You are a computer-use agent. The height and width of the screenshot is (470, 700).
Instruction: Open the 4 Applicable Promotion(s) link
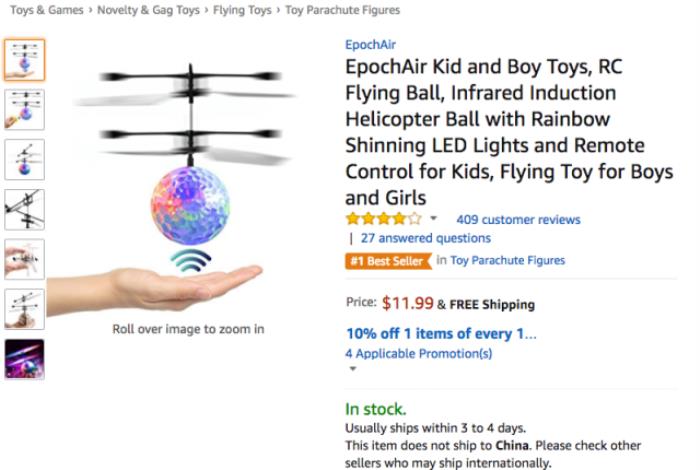pyautogui.click(x=418, y=353)
